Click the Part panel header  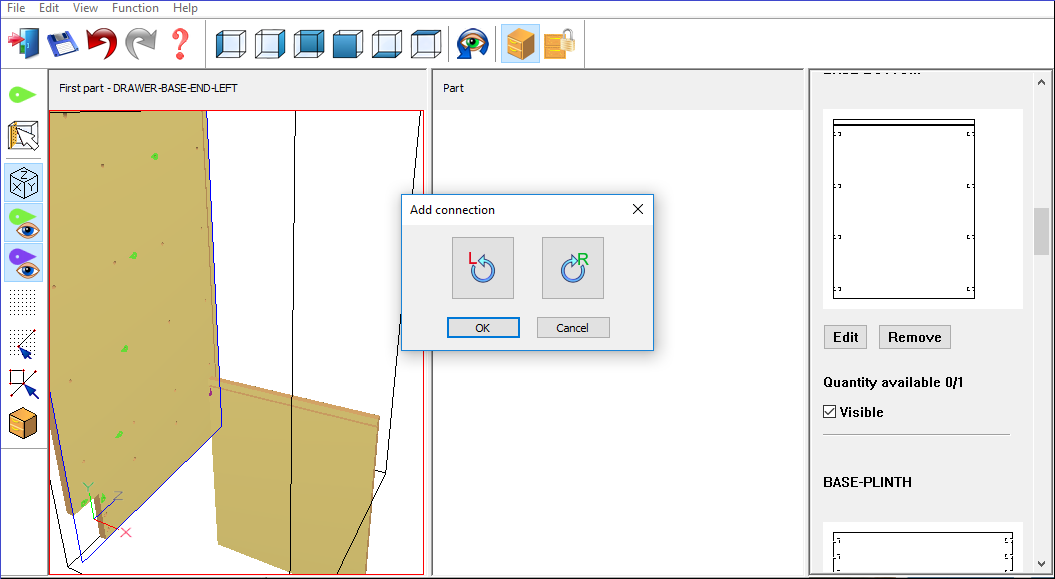click(453, 88)
